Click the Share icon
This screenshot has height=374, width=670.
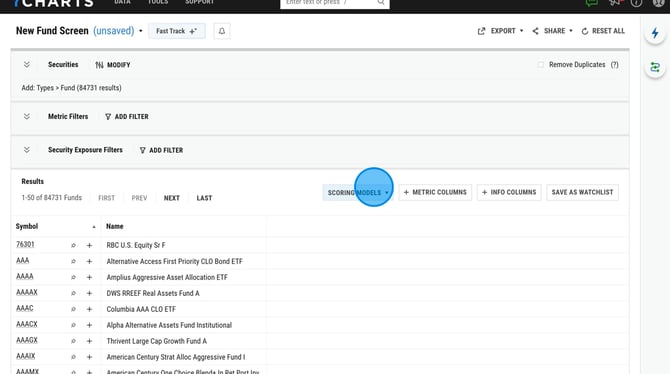pos(535,31)
